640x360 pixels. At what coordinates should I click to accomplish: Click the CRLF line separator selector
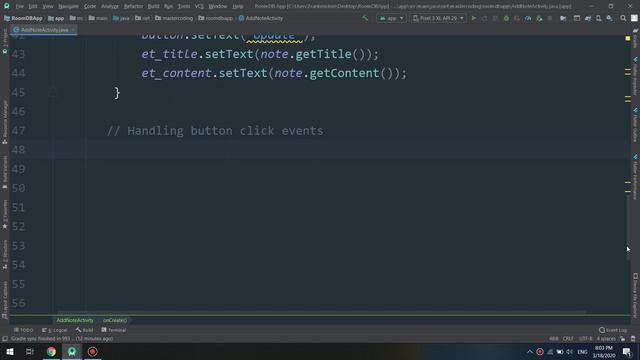tap(568, 338)
